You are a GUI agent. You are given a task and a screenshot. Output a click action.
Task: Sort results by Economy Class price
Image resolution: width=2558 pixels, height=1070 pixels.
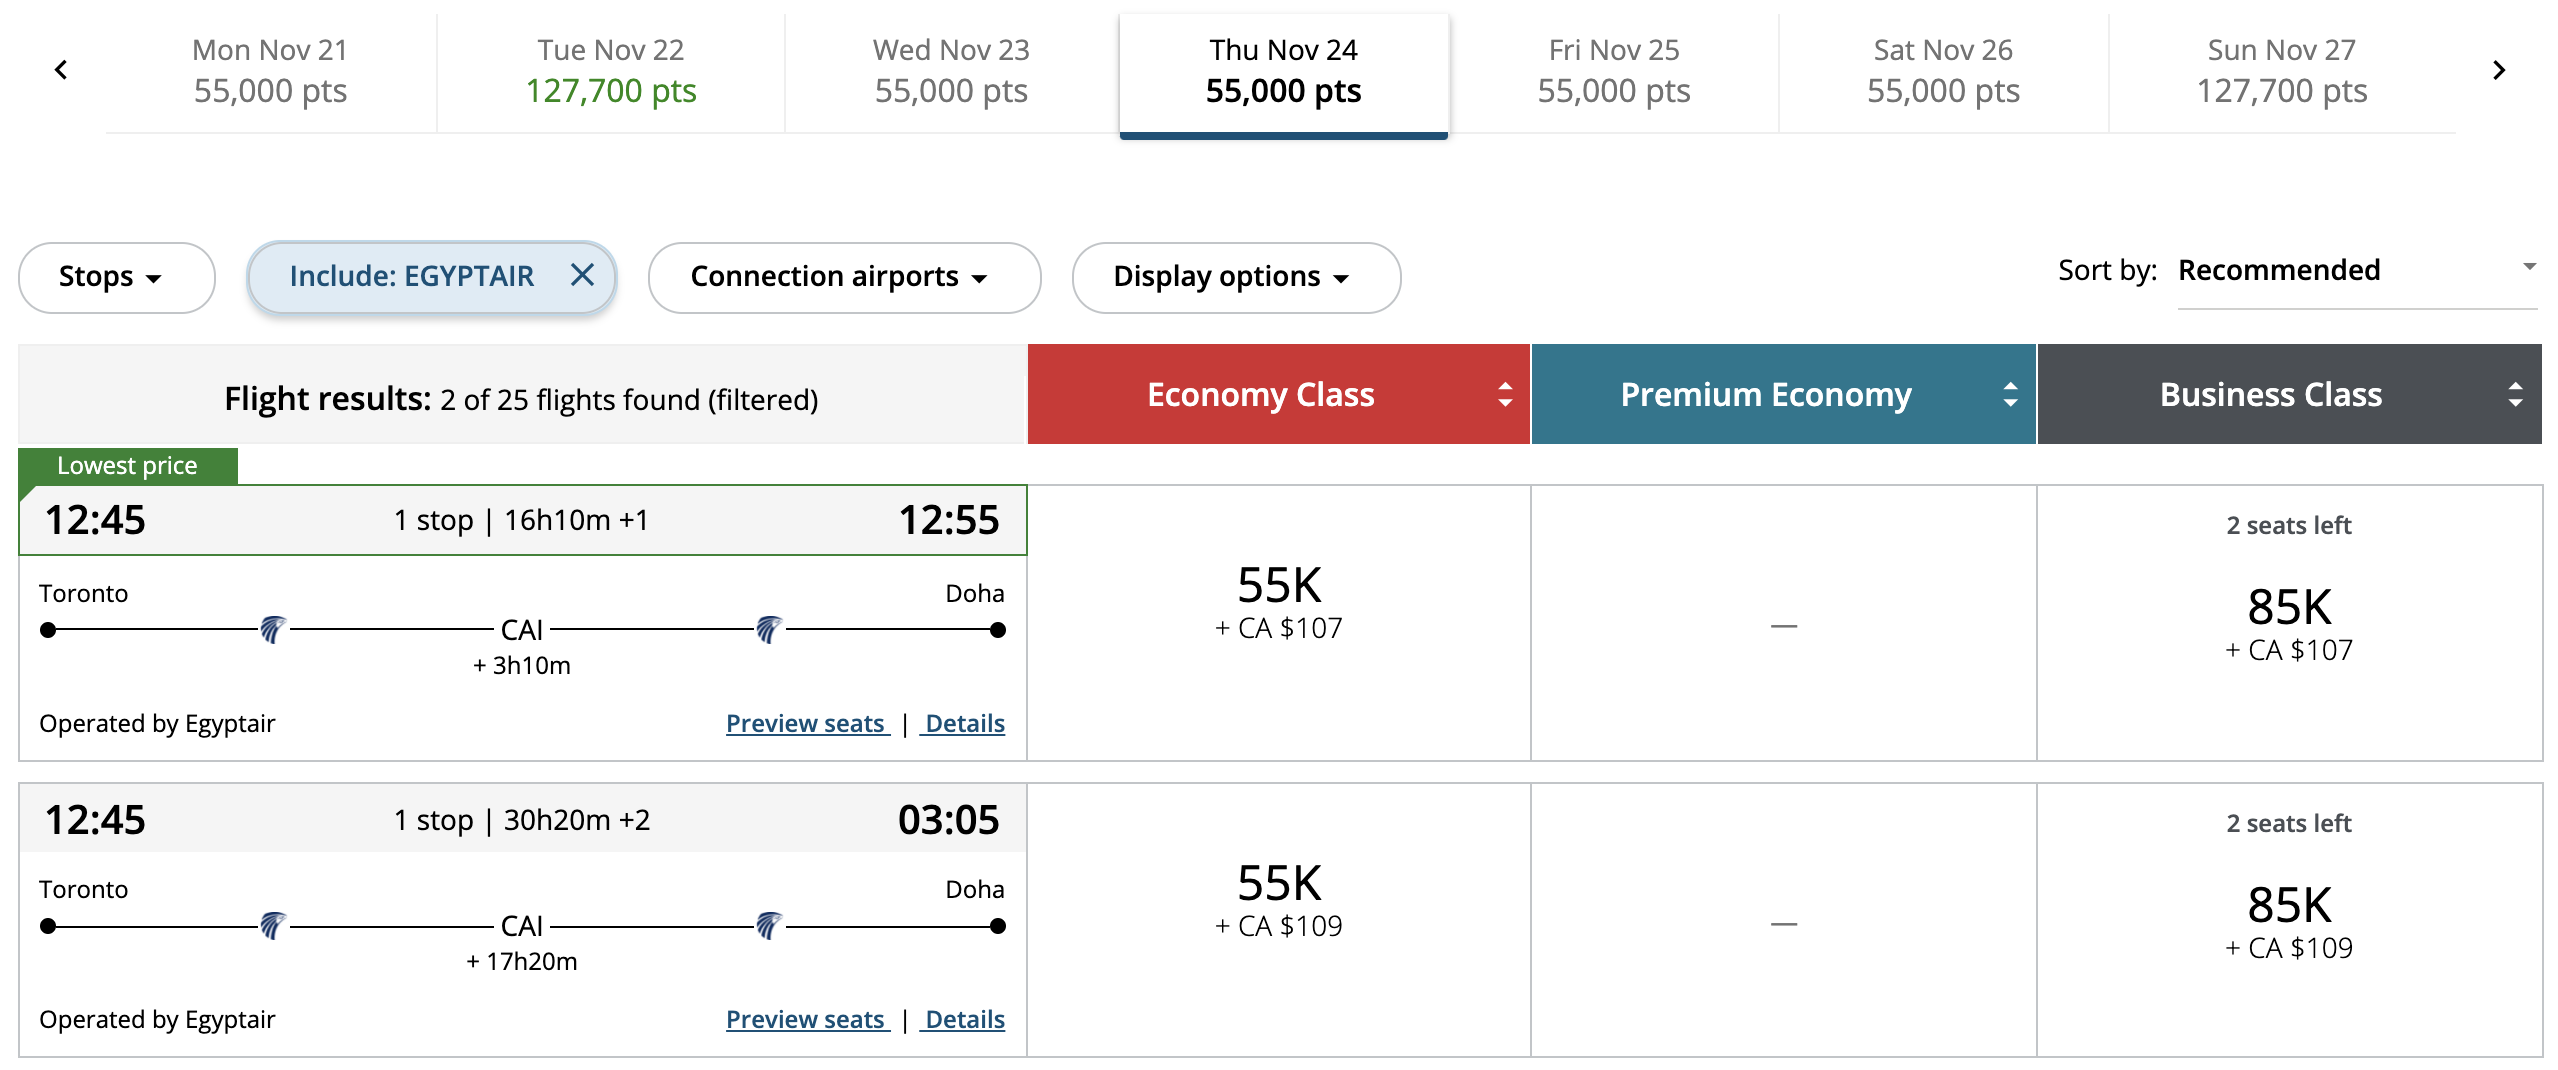pos(1504,395)
